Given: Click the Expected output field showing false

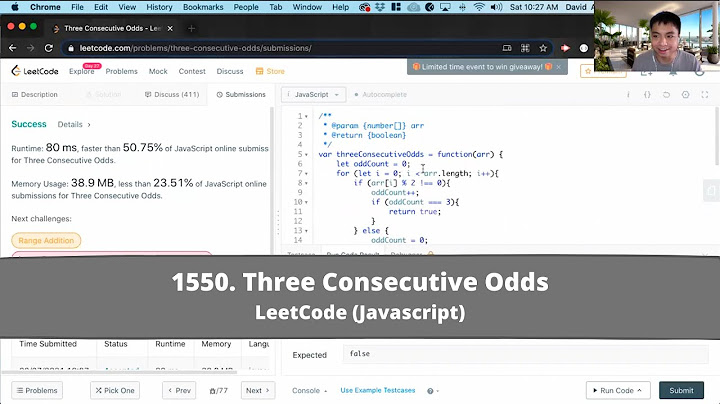Looking at the screenshot, I should tap(526, 354).
